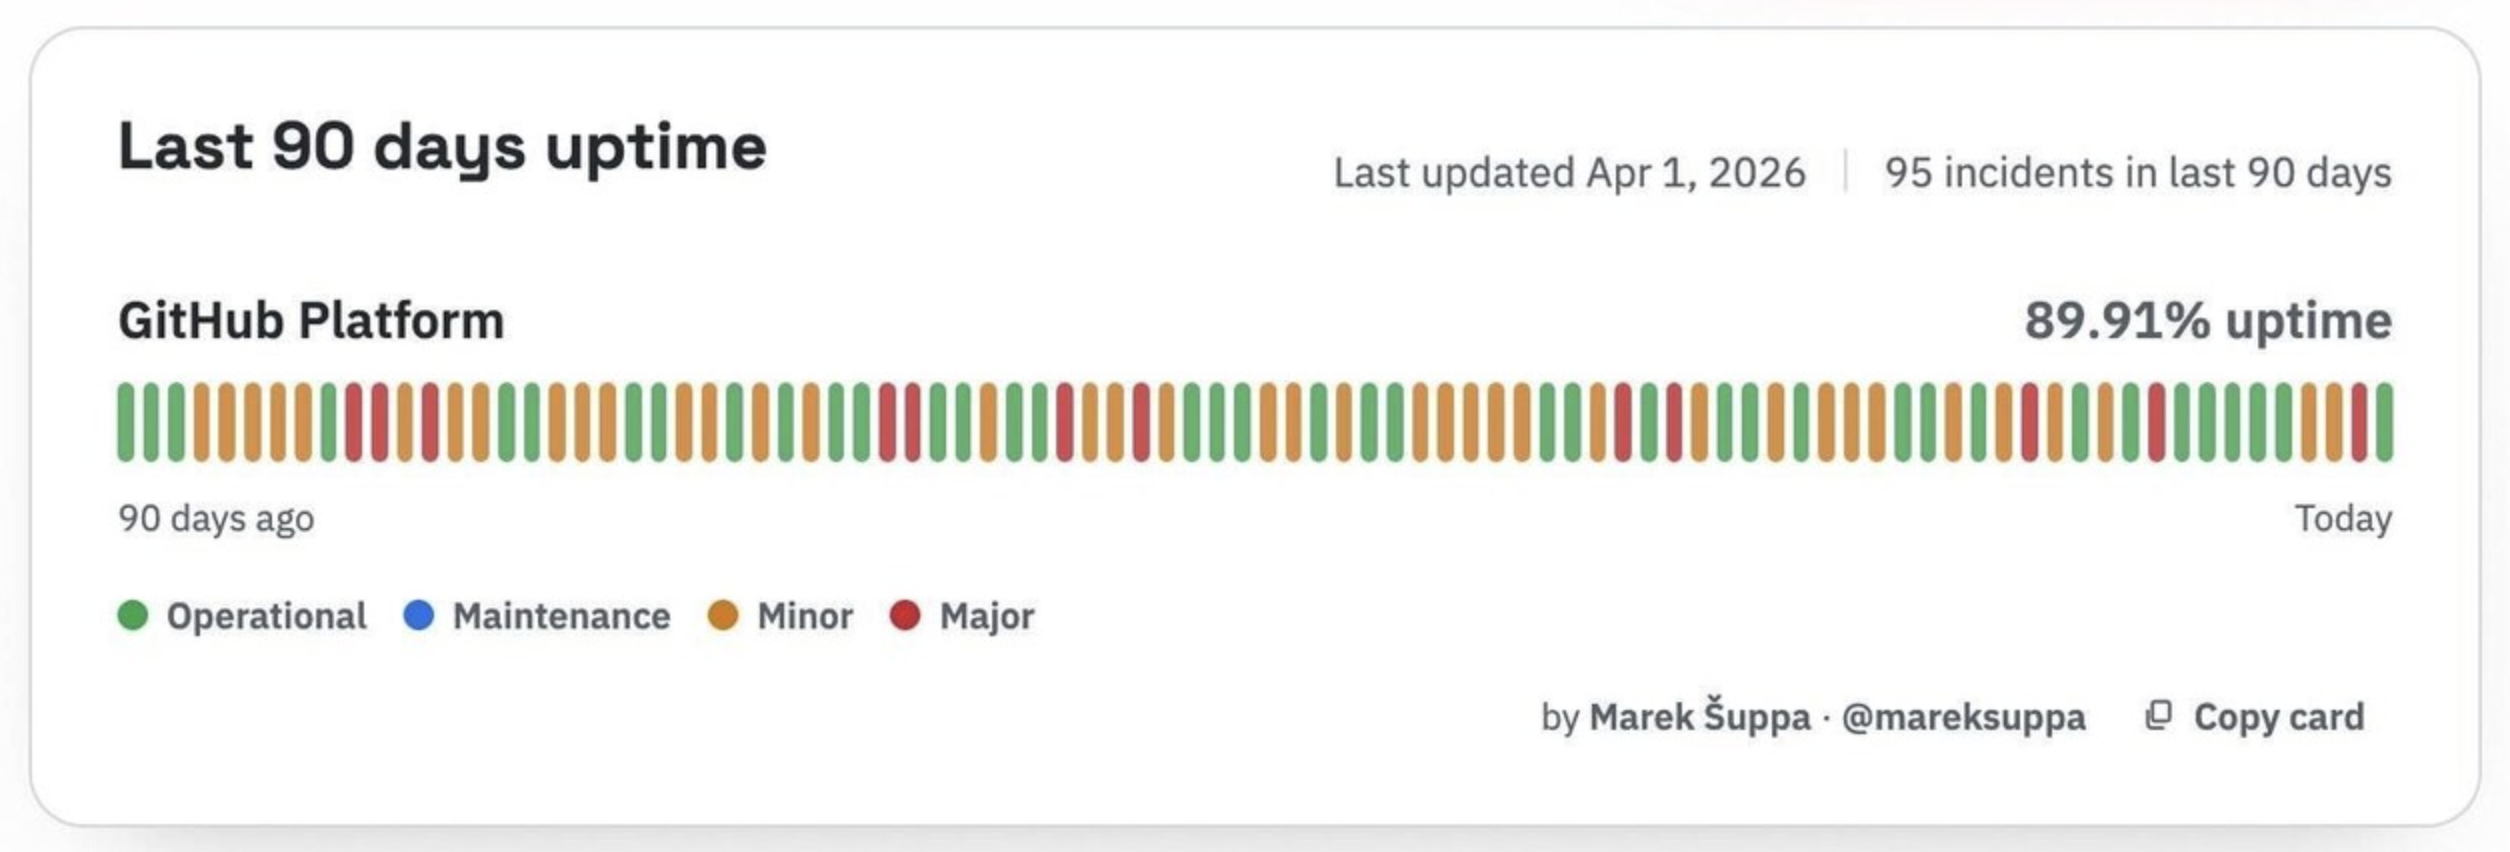Click the Last updated Apr 1, 2026 text
The width and height of the screenshot is (2510, 852).
tap(1569, 173)
